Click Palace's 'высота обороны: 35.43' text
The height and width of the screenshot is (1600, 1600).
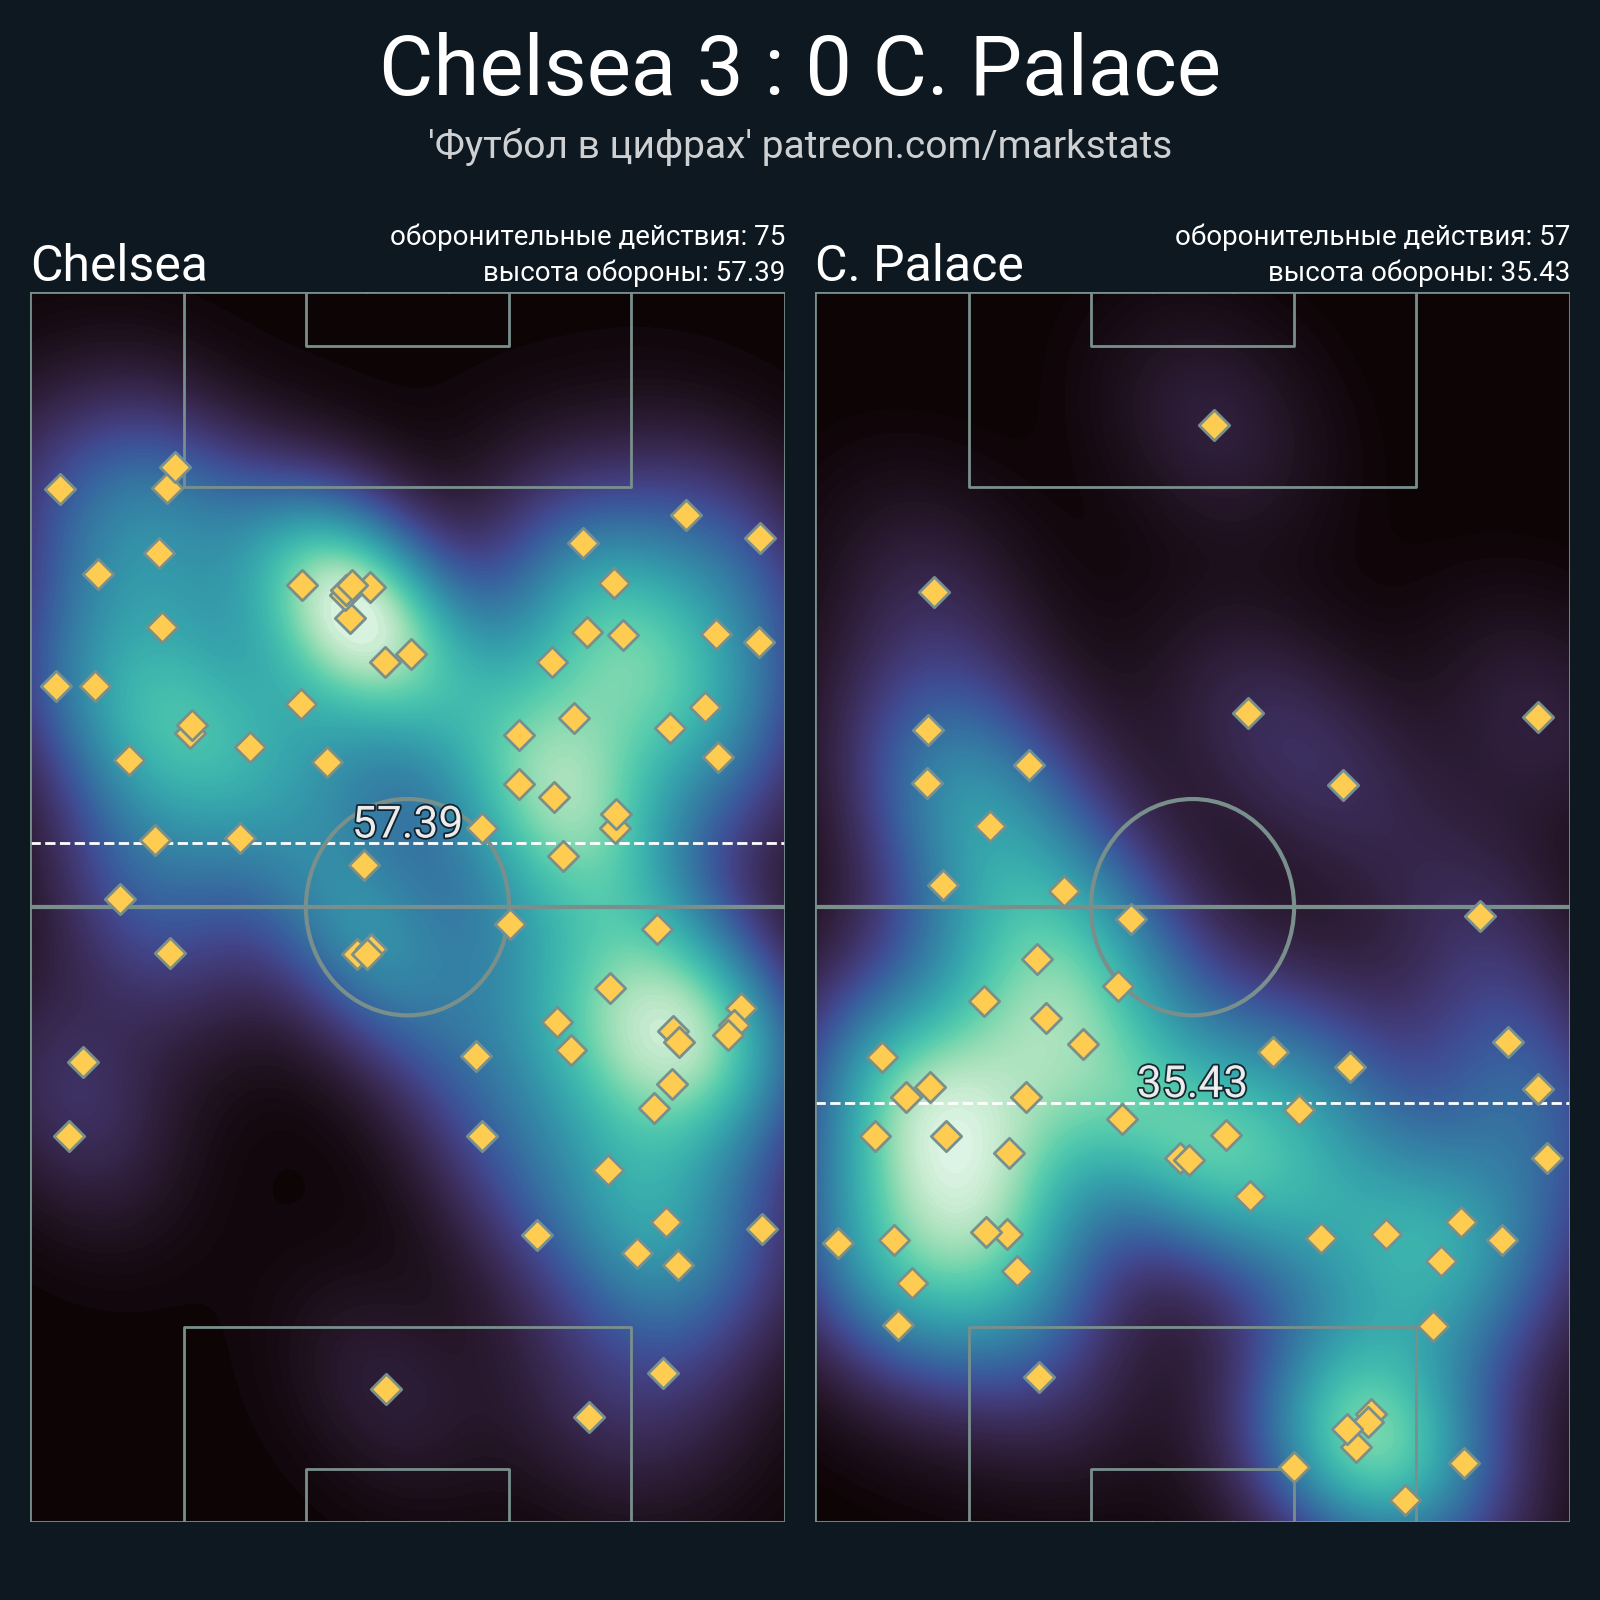(x=1418, y=272)
